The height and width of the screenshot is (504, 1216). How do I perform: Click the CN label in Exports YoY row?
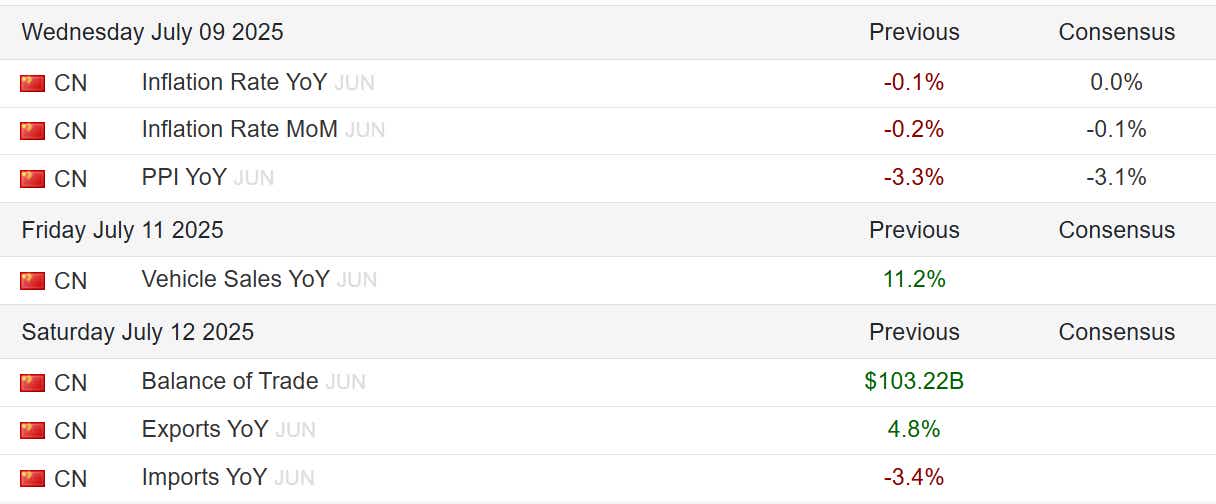tap(71, 431)
